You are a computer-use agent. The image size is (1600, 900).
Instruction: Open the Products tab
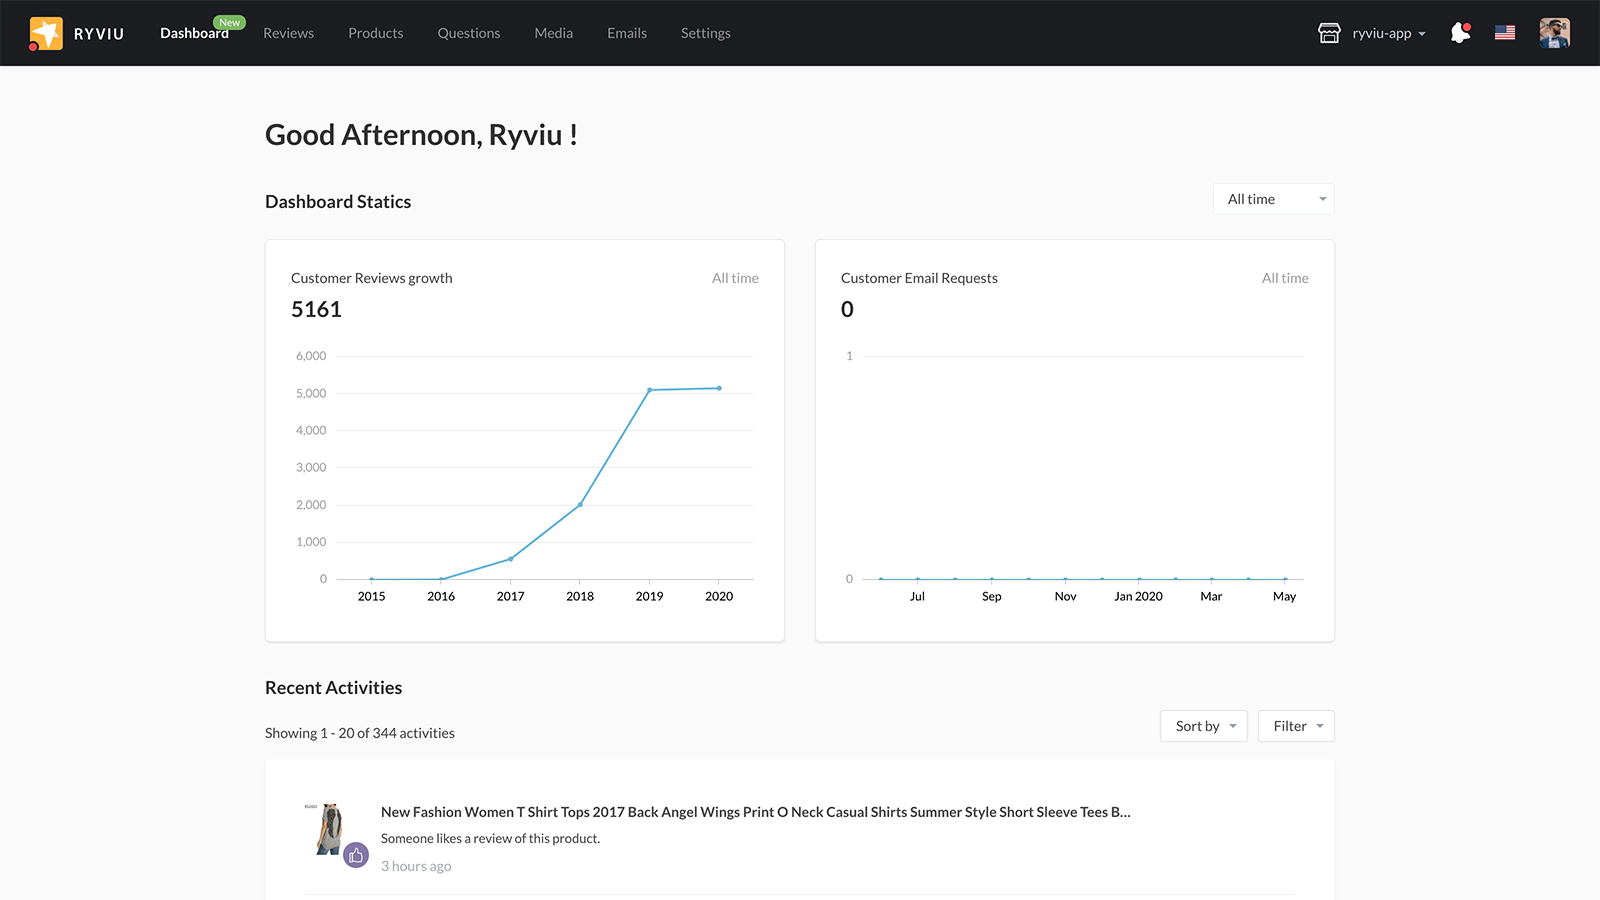[x=376, y=34]
